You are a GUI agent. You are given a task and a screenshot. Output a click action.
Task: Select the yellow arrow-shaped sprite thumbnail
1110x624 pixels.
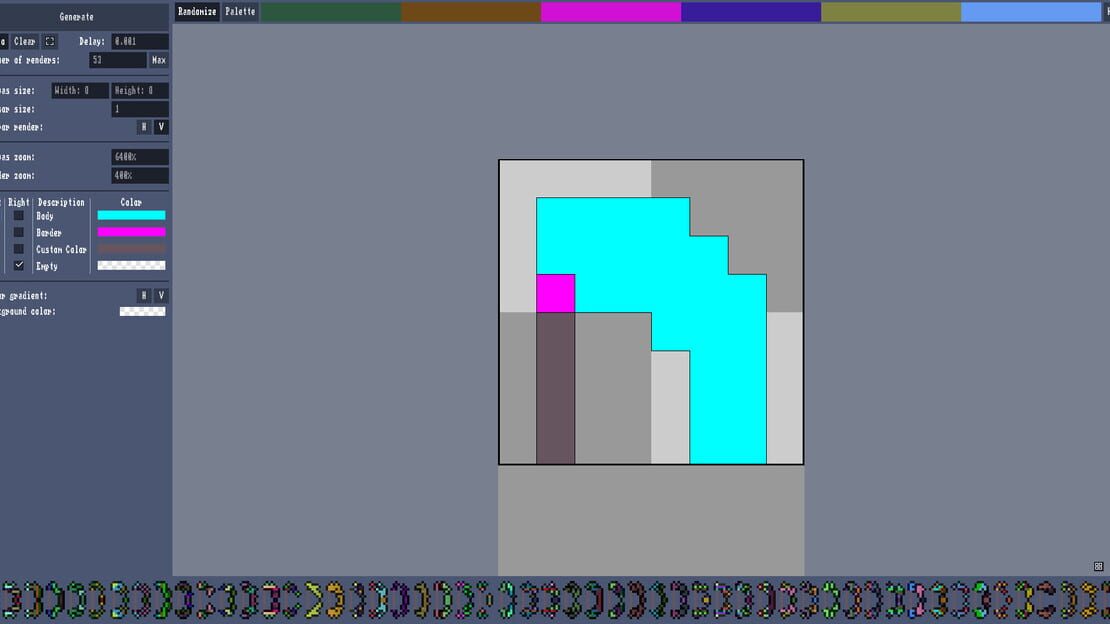coord(312,599)
